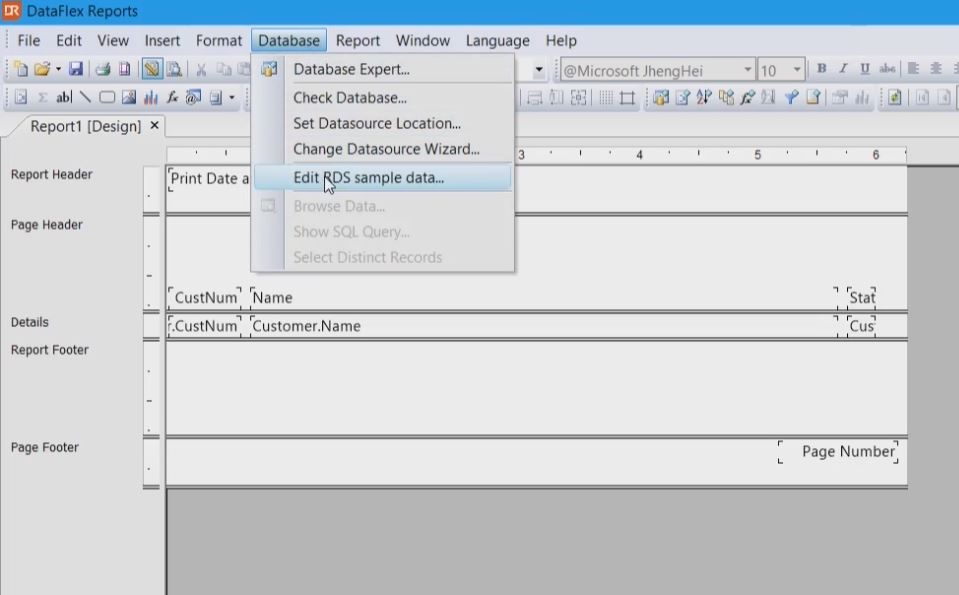
Task: Select the Insert Text Object tool
Action: point(64,98)
